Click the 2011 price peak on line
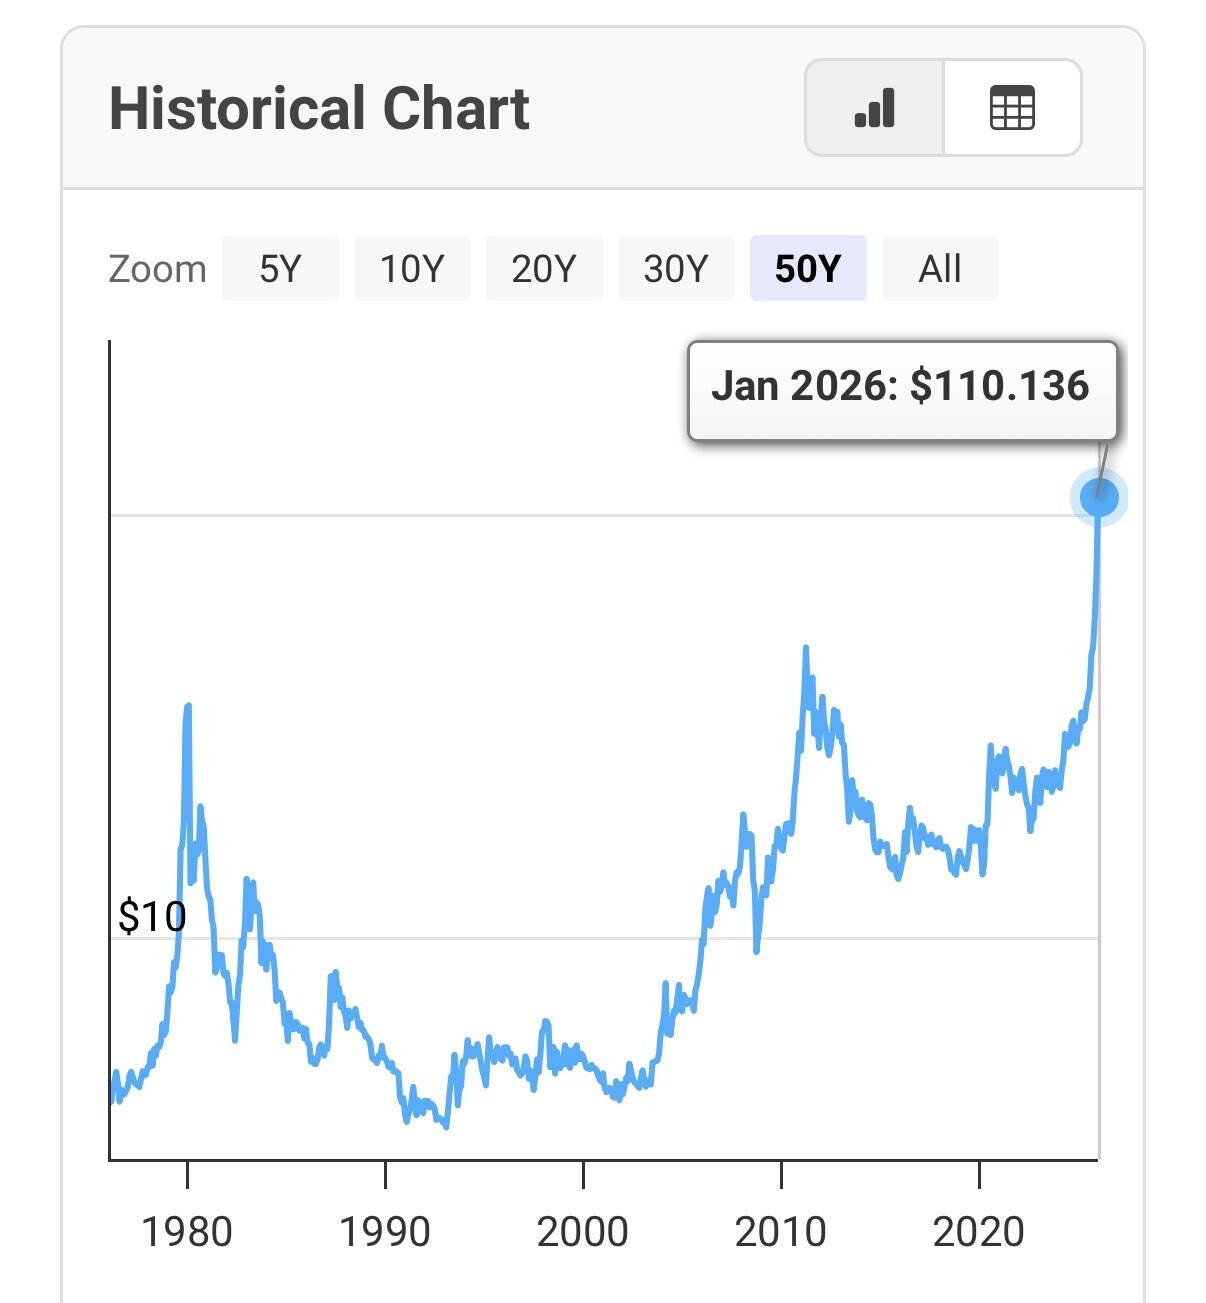Image resolution: width=1206 pixels, height=1303 pixels. click(805, 650)
